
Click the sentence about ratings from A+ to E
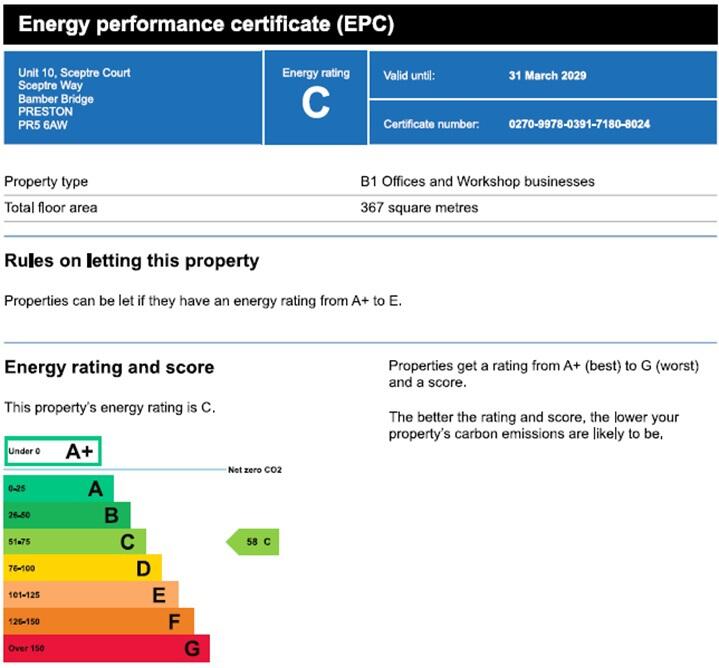click(x=203, y=301)
